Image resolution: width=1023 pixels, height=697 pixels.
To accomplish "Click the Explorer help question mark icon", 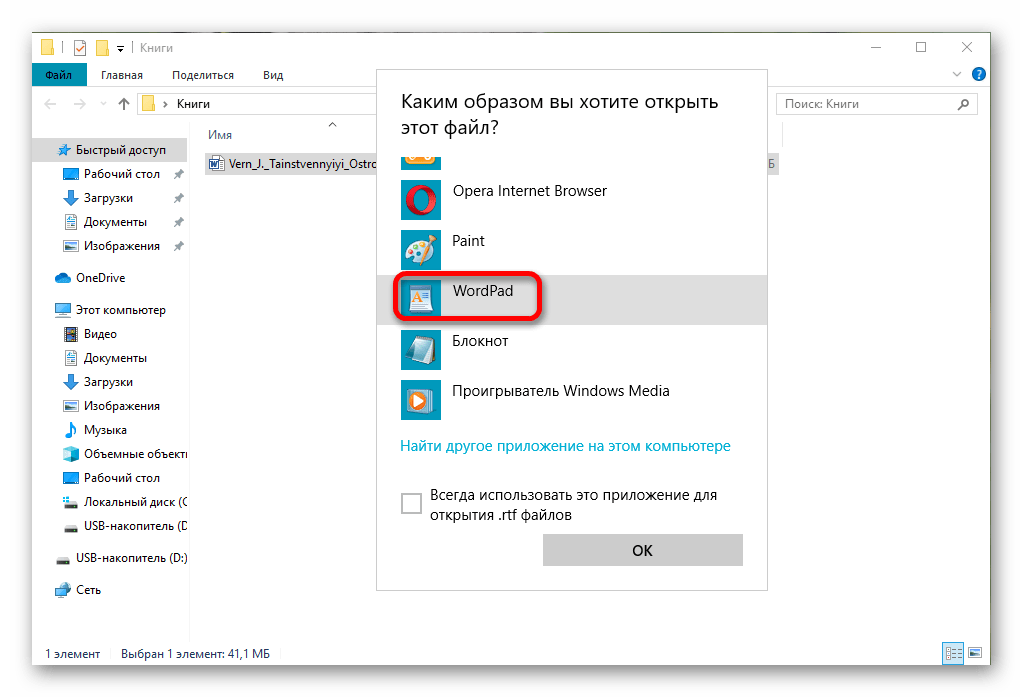I will pos(979,74).
